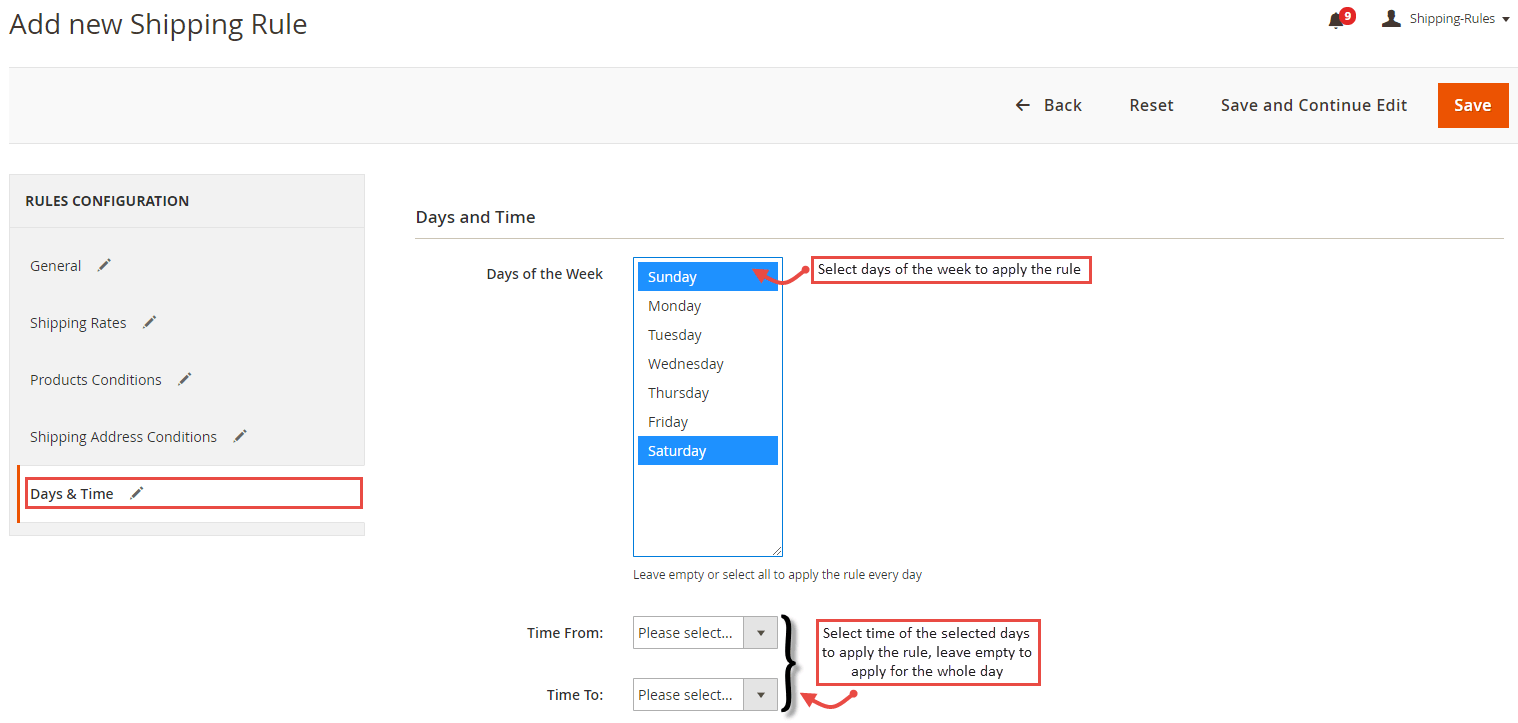
Task: Open the Time To dropdown
Action: click(705, 694)
